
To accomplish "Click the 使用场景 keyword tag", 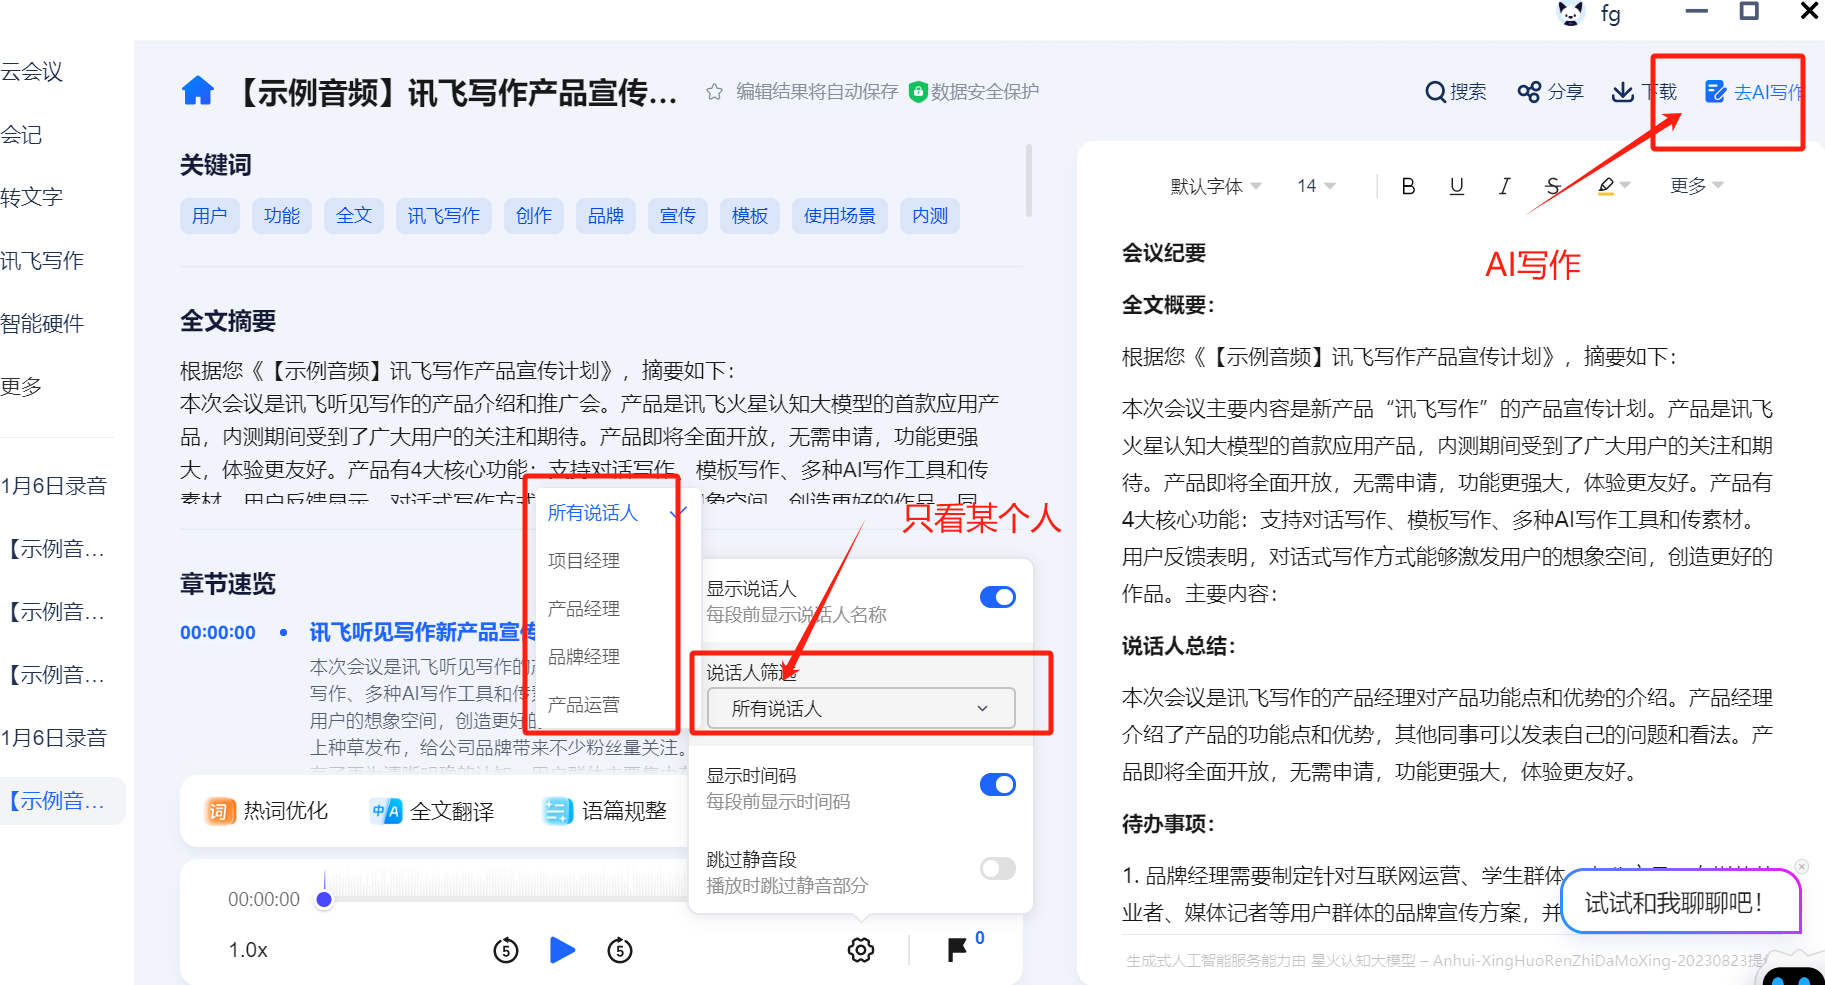I will 840,216.
